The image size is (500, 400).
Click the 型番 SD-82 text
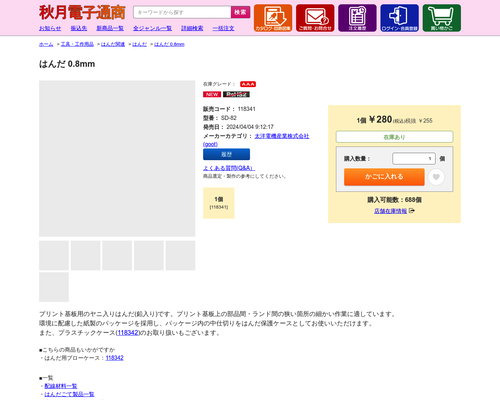tap(220, 118)
